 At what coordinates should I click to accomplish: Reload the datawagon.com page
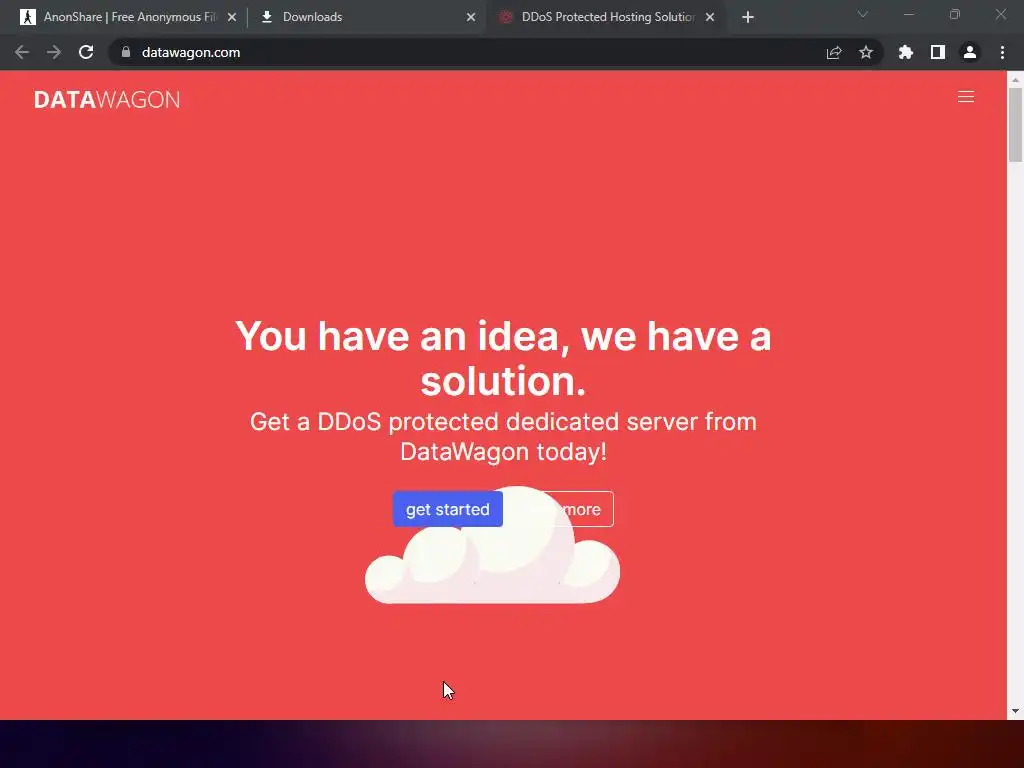pos(86,52)
